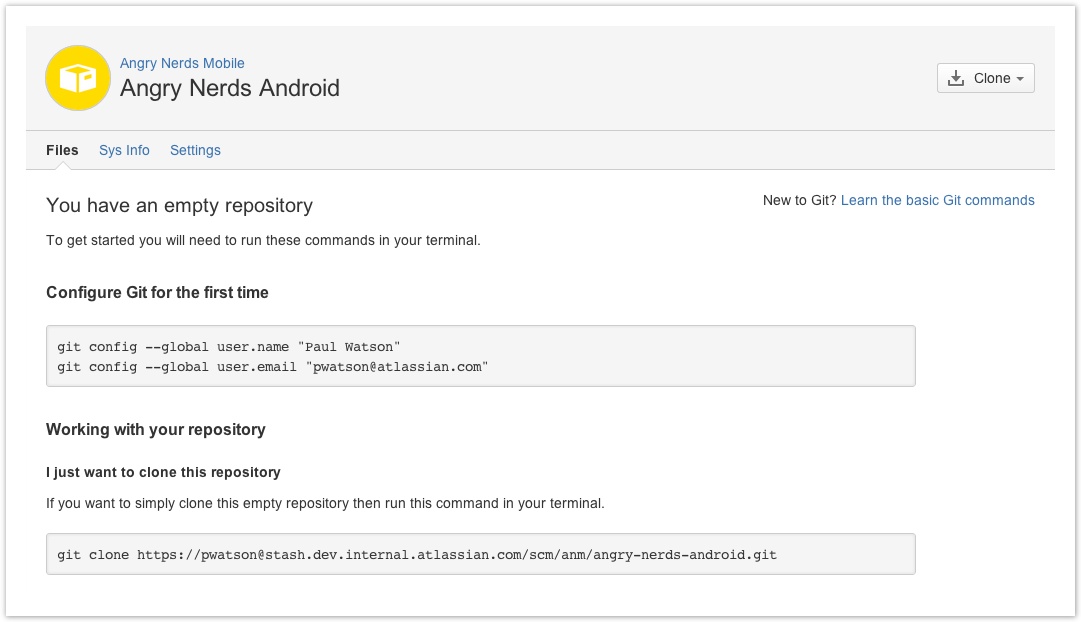Expand the Clone dropdown caret

tap(1020, 79)
